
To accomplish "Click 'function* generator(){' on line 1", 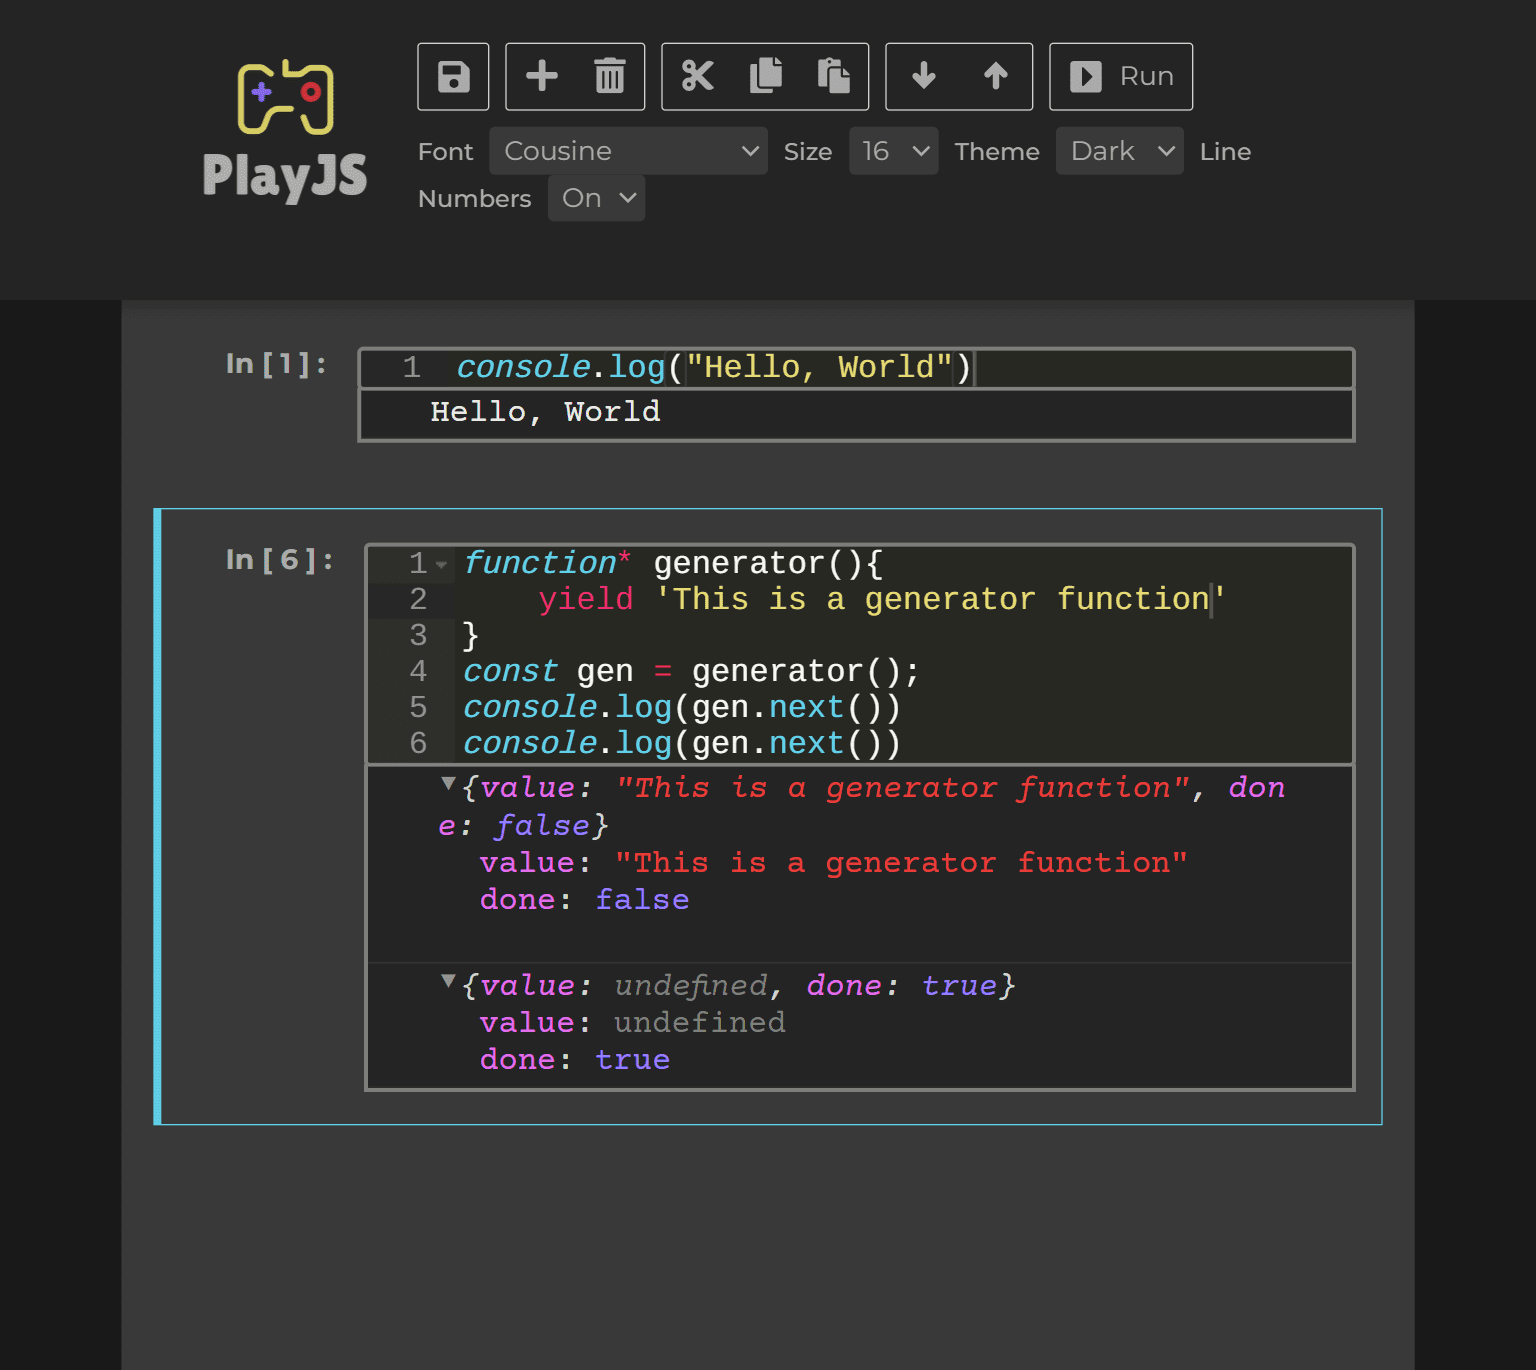I will pos(673,563).
